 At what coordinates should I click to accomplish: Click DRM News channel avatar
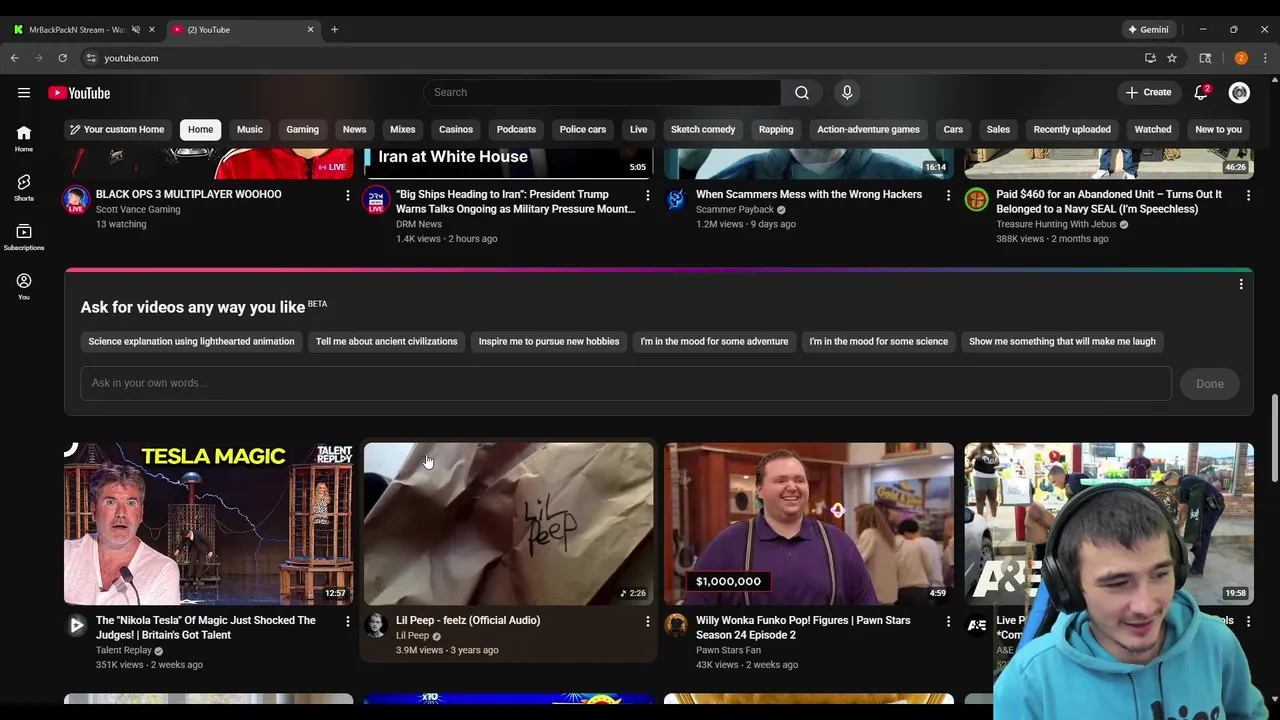376,199
